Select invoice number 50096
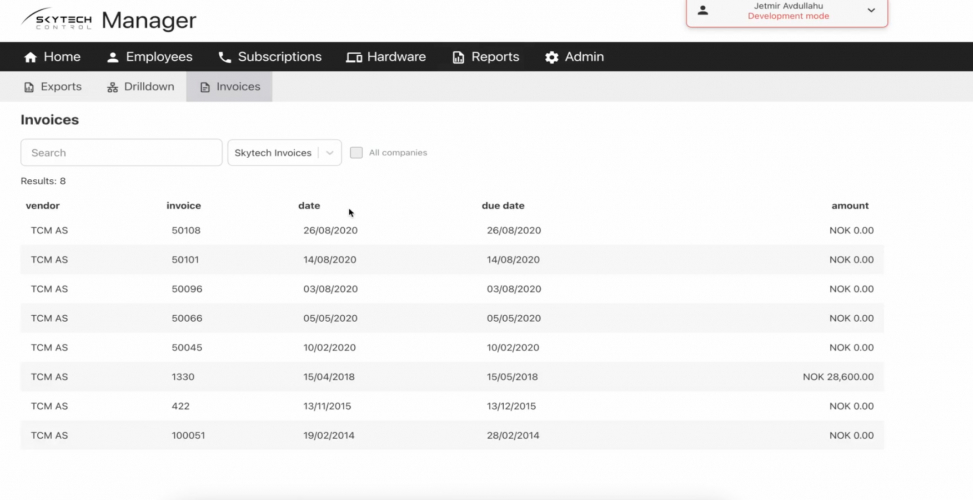This screenshot has width=973, height=500. 187,289
